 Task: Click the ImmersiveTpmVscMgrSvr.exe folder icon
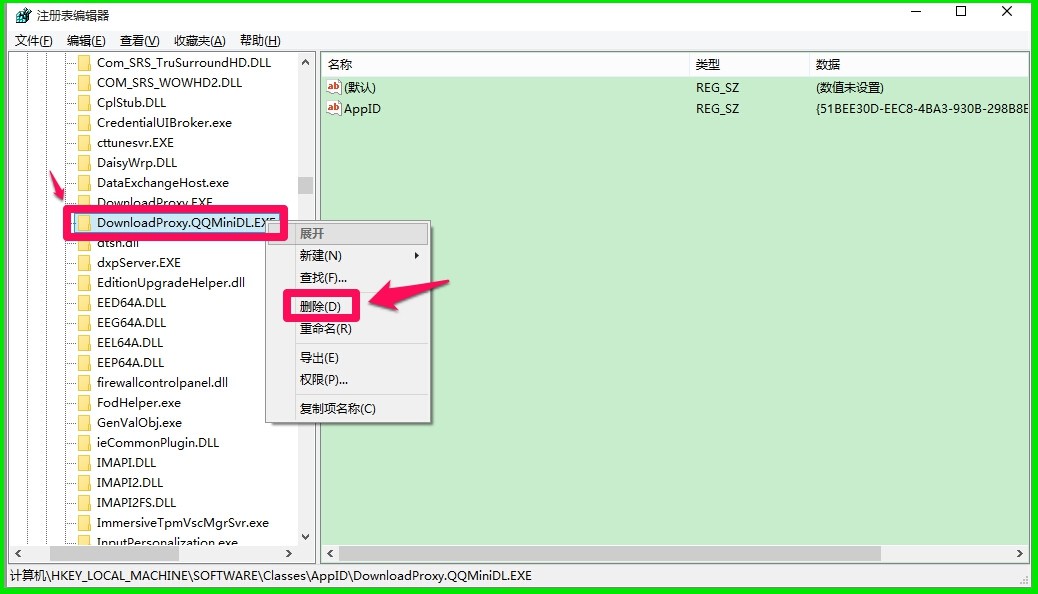tap(84, 522)
